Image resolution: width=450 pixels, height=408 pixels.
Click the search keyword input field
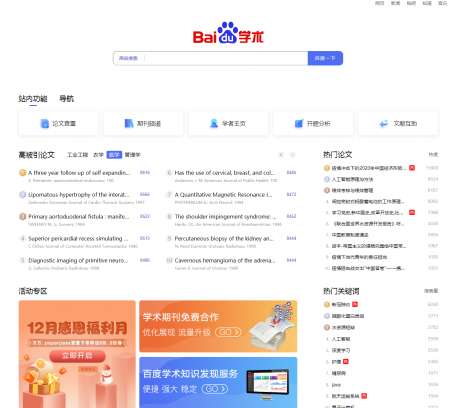226,58
